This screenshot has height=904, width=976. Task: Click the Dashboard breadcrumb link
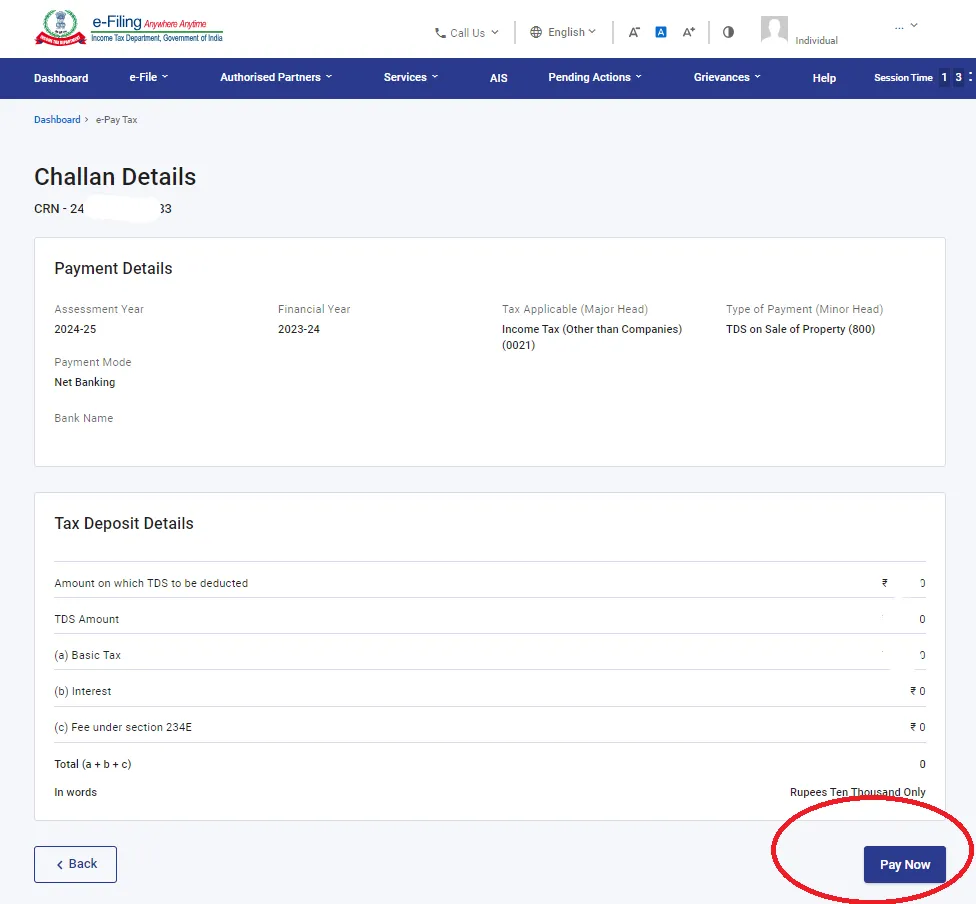pos(56,119)
